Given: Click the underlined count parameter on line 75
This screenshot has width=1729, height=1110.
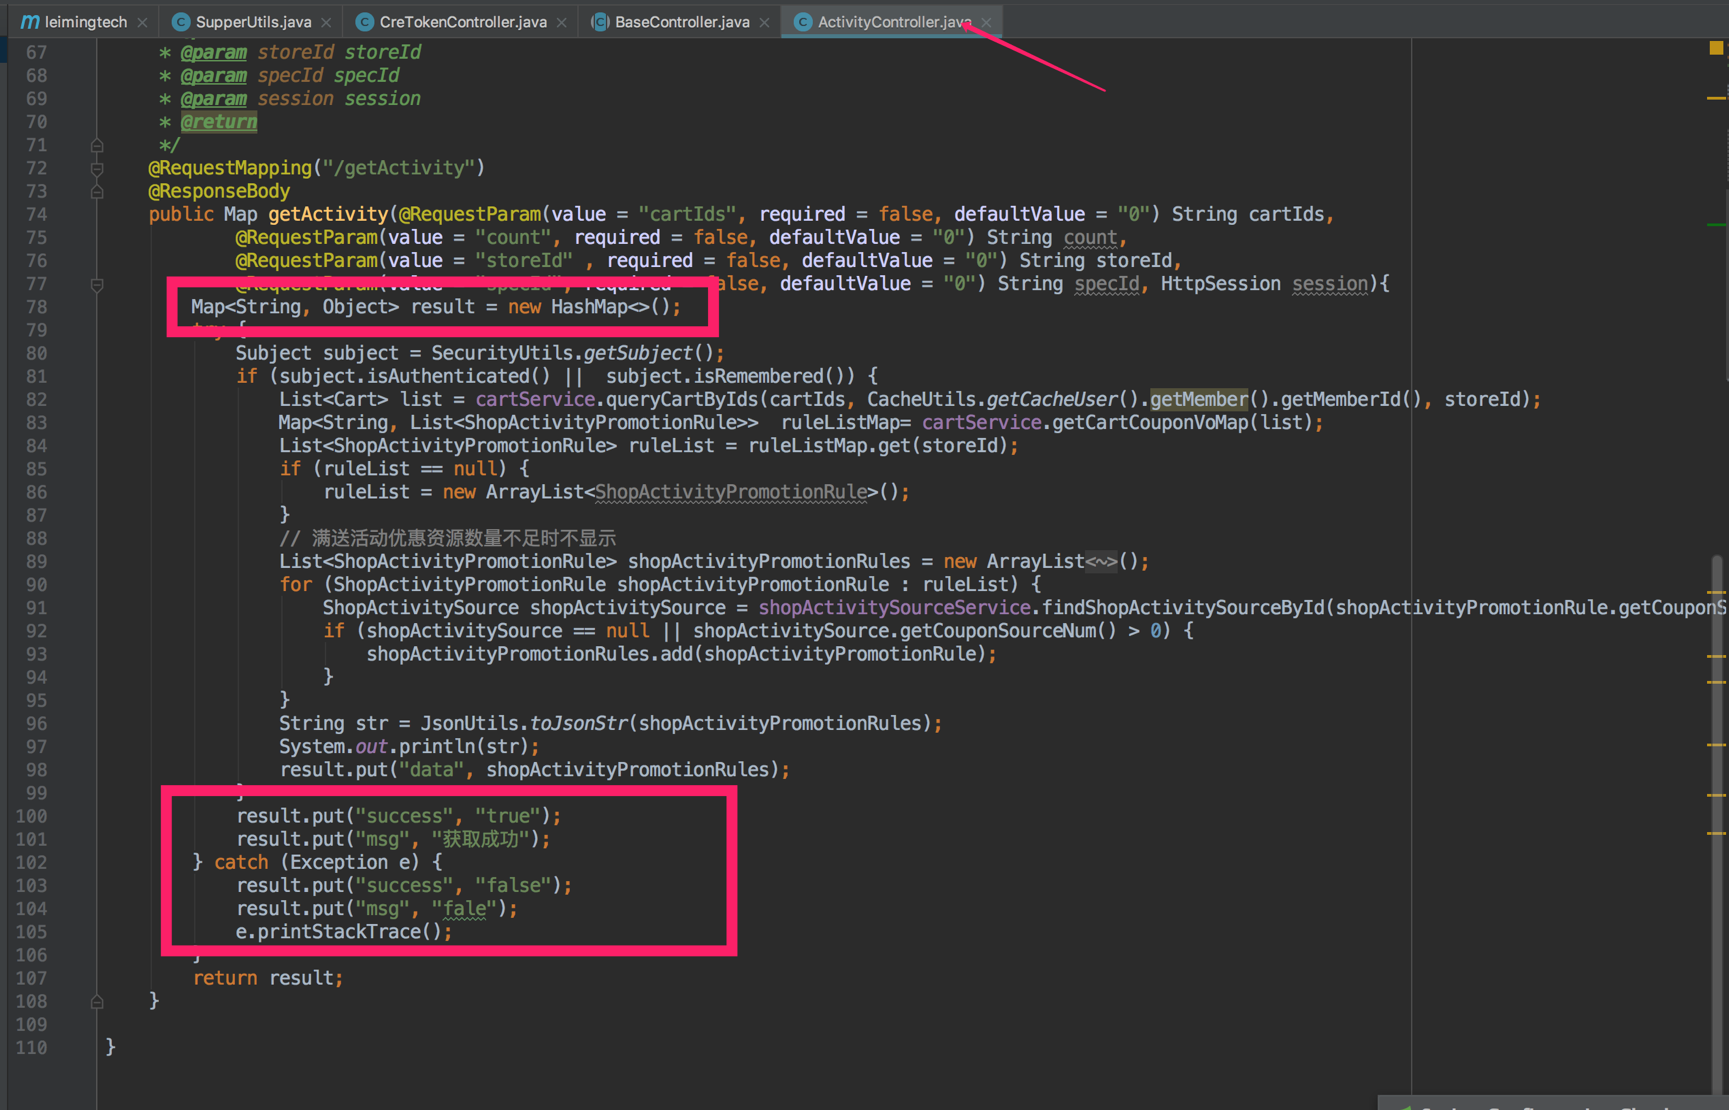Looking at the screenshot, I should pyautogui.click(x=1089, y=238).
